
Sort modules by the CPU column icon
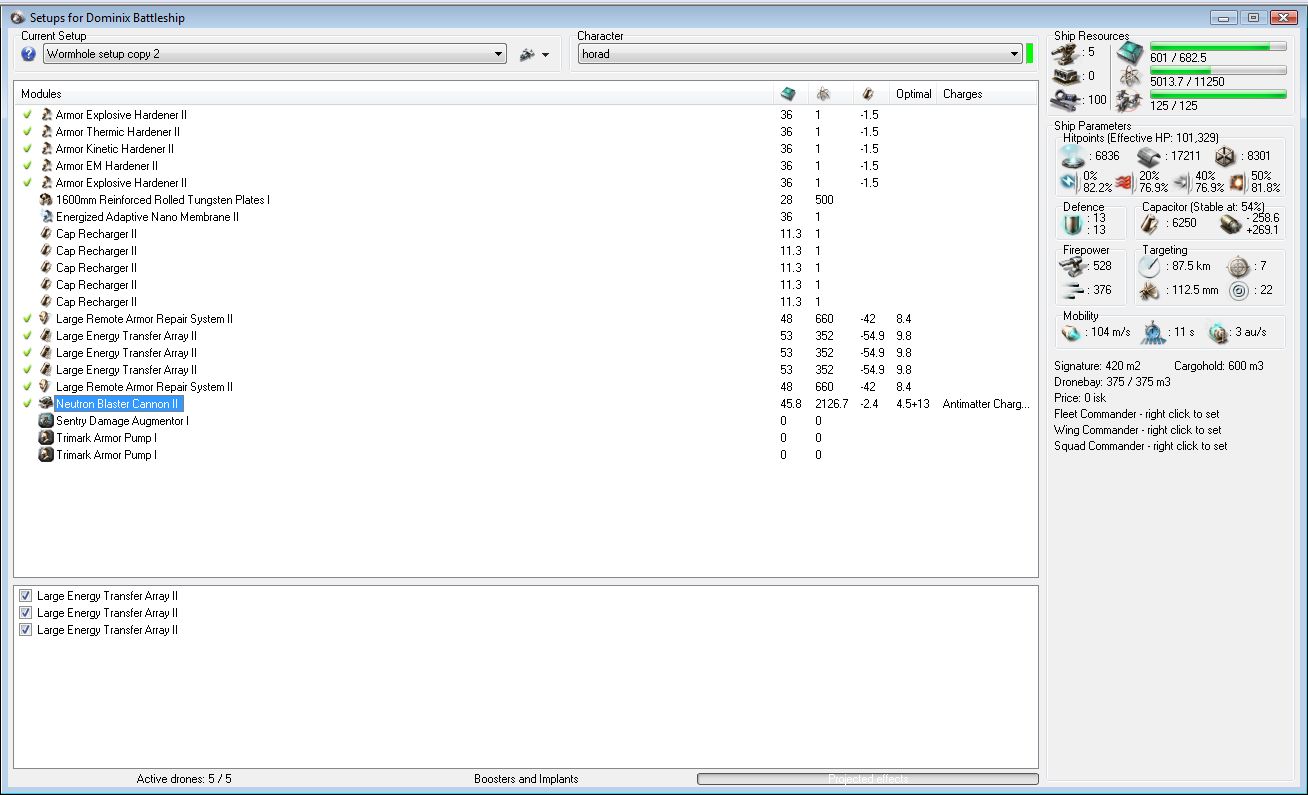point(788,94)
